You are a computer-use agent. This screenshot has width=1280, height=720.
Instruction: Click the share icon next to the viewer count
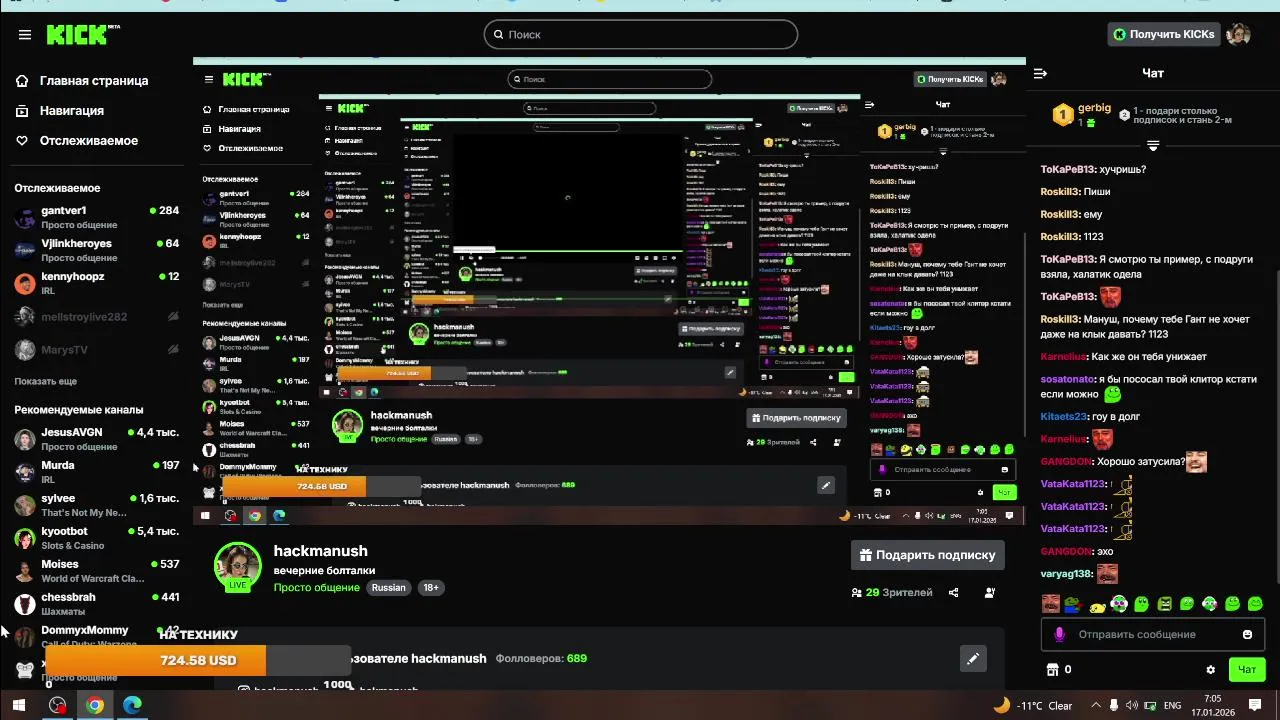point(953,593)
